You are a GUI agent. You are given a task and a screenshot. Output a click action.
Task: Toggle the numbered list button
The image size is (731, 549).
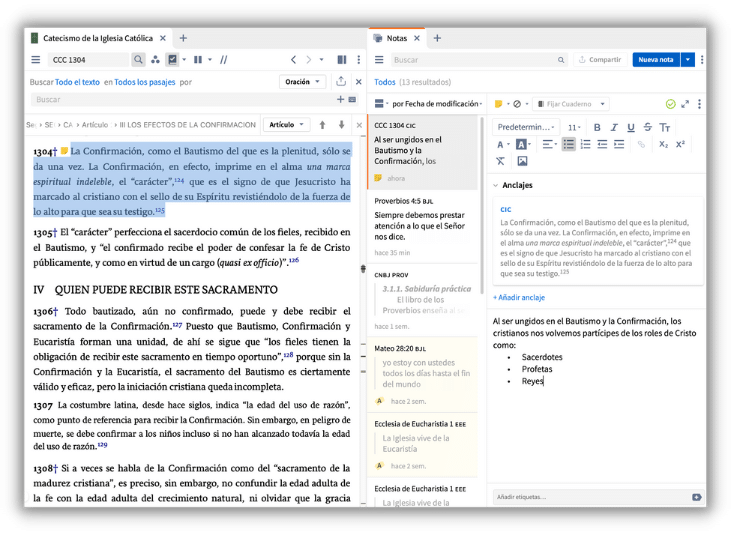coord(586,144)
